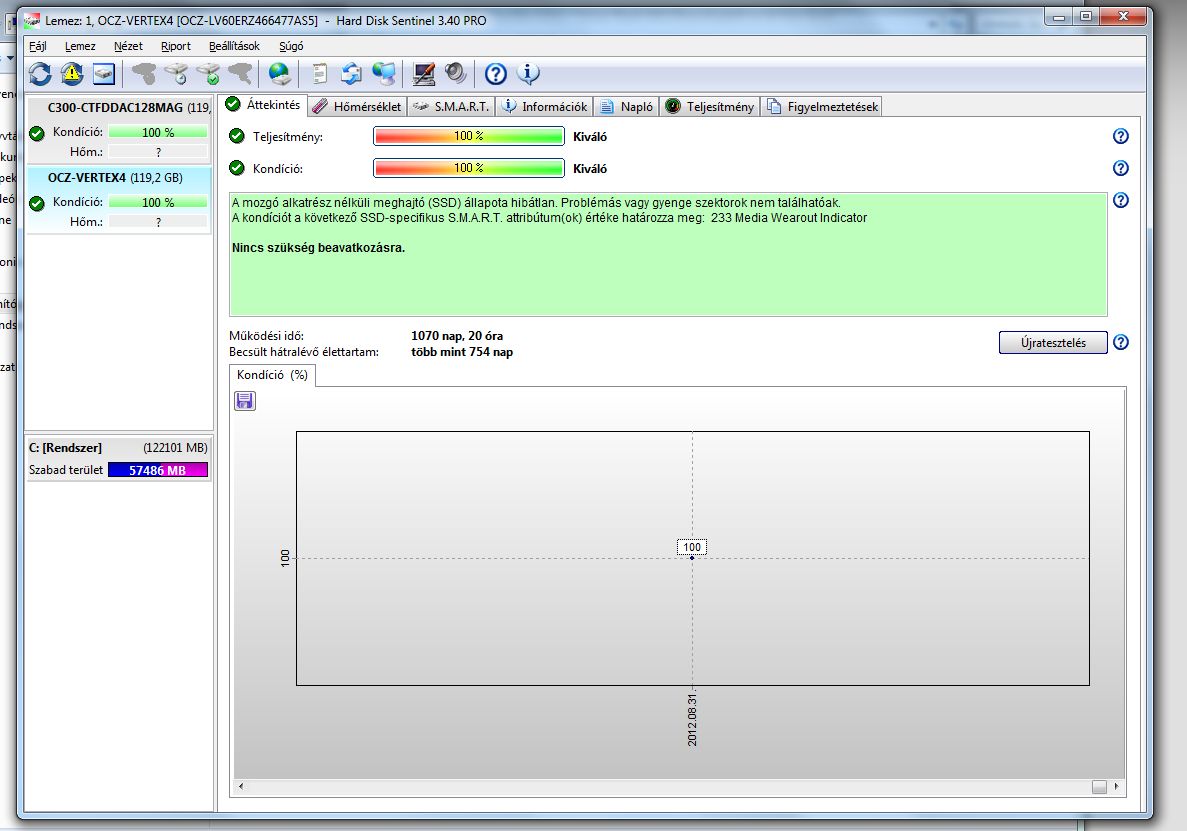Switch to the Teljesítmény tab
Screen dimensions: 1187x831
click(x=709, y=107)
